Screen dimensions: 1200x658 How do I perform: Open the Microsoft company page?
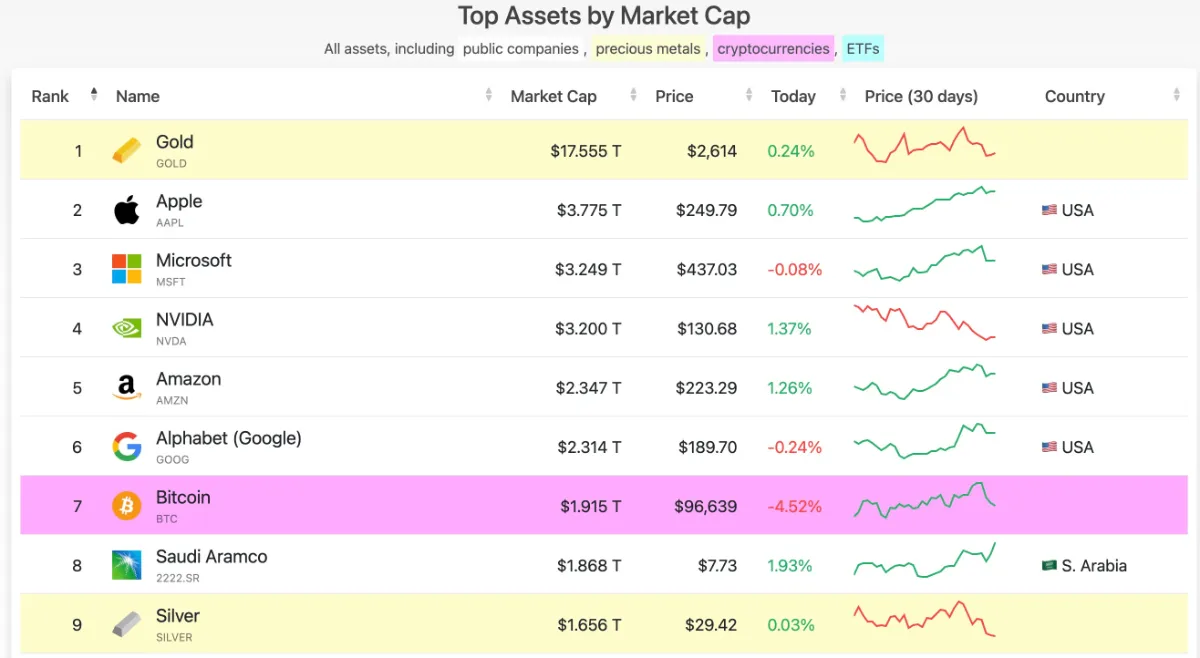click(x=194, y=260)
